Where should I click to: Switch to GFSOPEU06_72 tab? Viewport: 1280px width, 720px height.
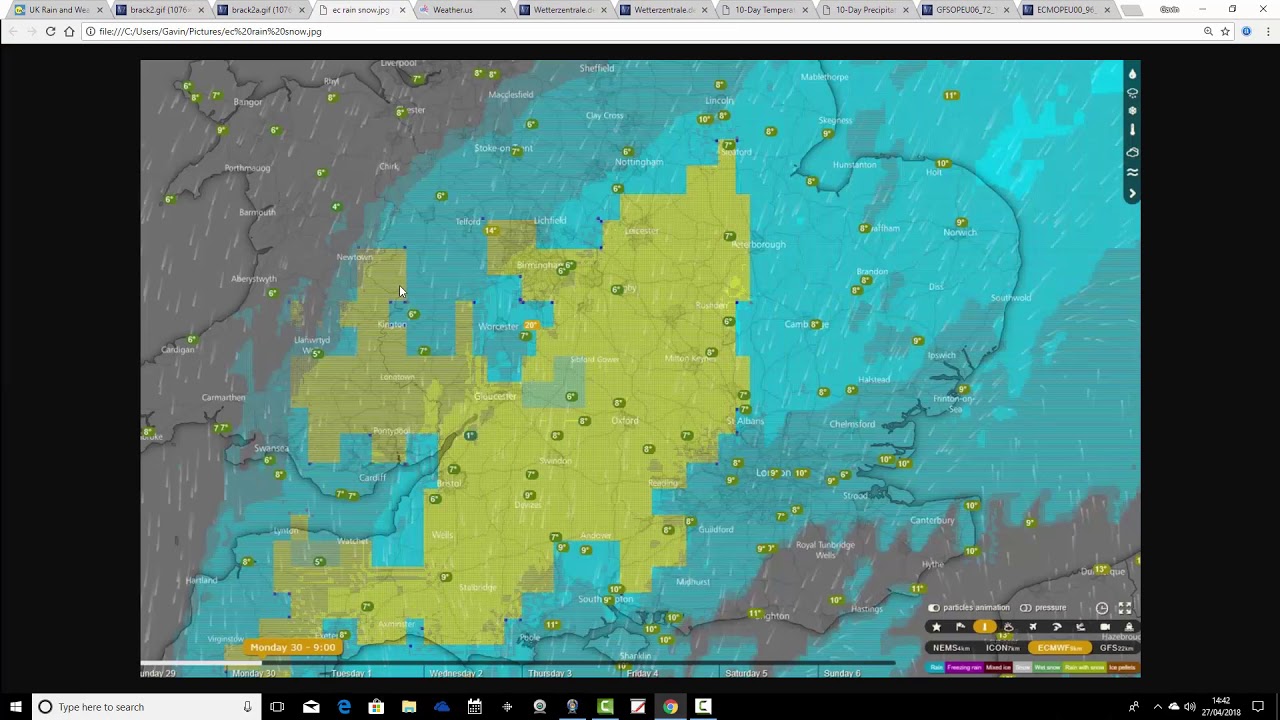(965, 10)
